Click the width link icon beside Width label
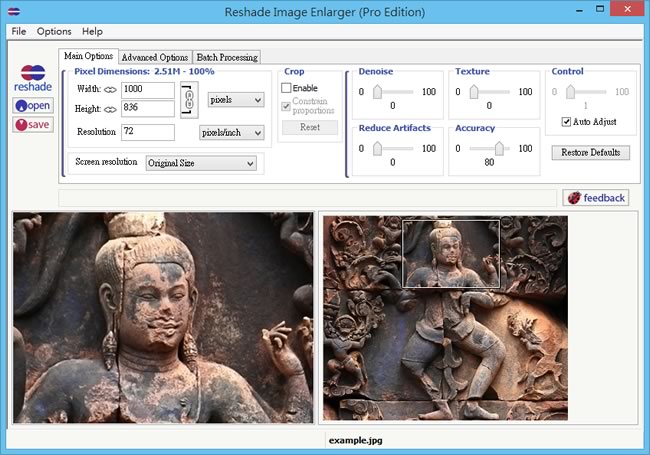Screen dimensions: 650x455 (x=111, y=90)
